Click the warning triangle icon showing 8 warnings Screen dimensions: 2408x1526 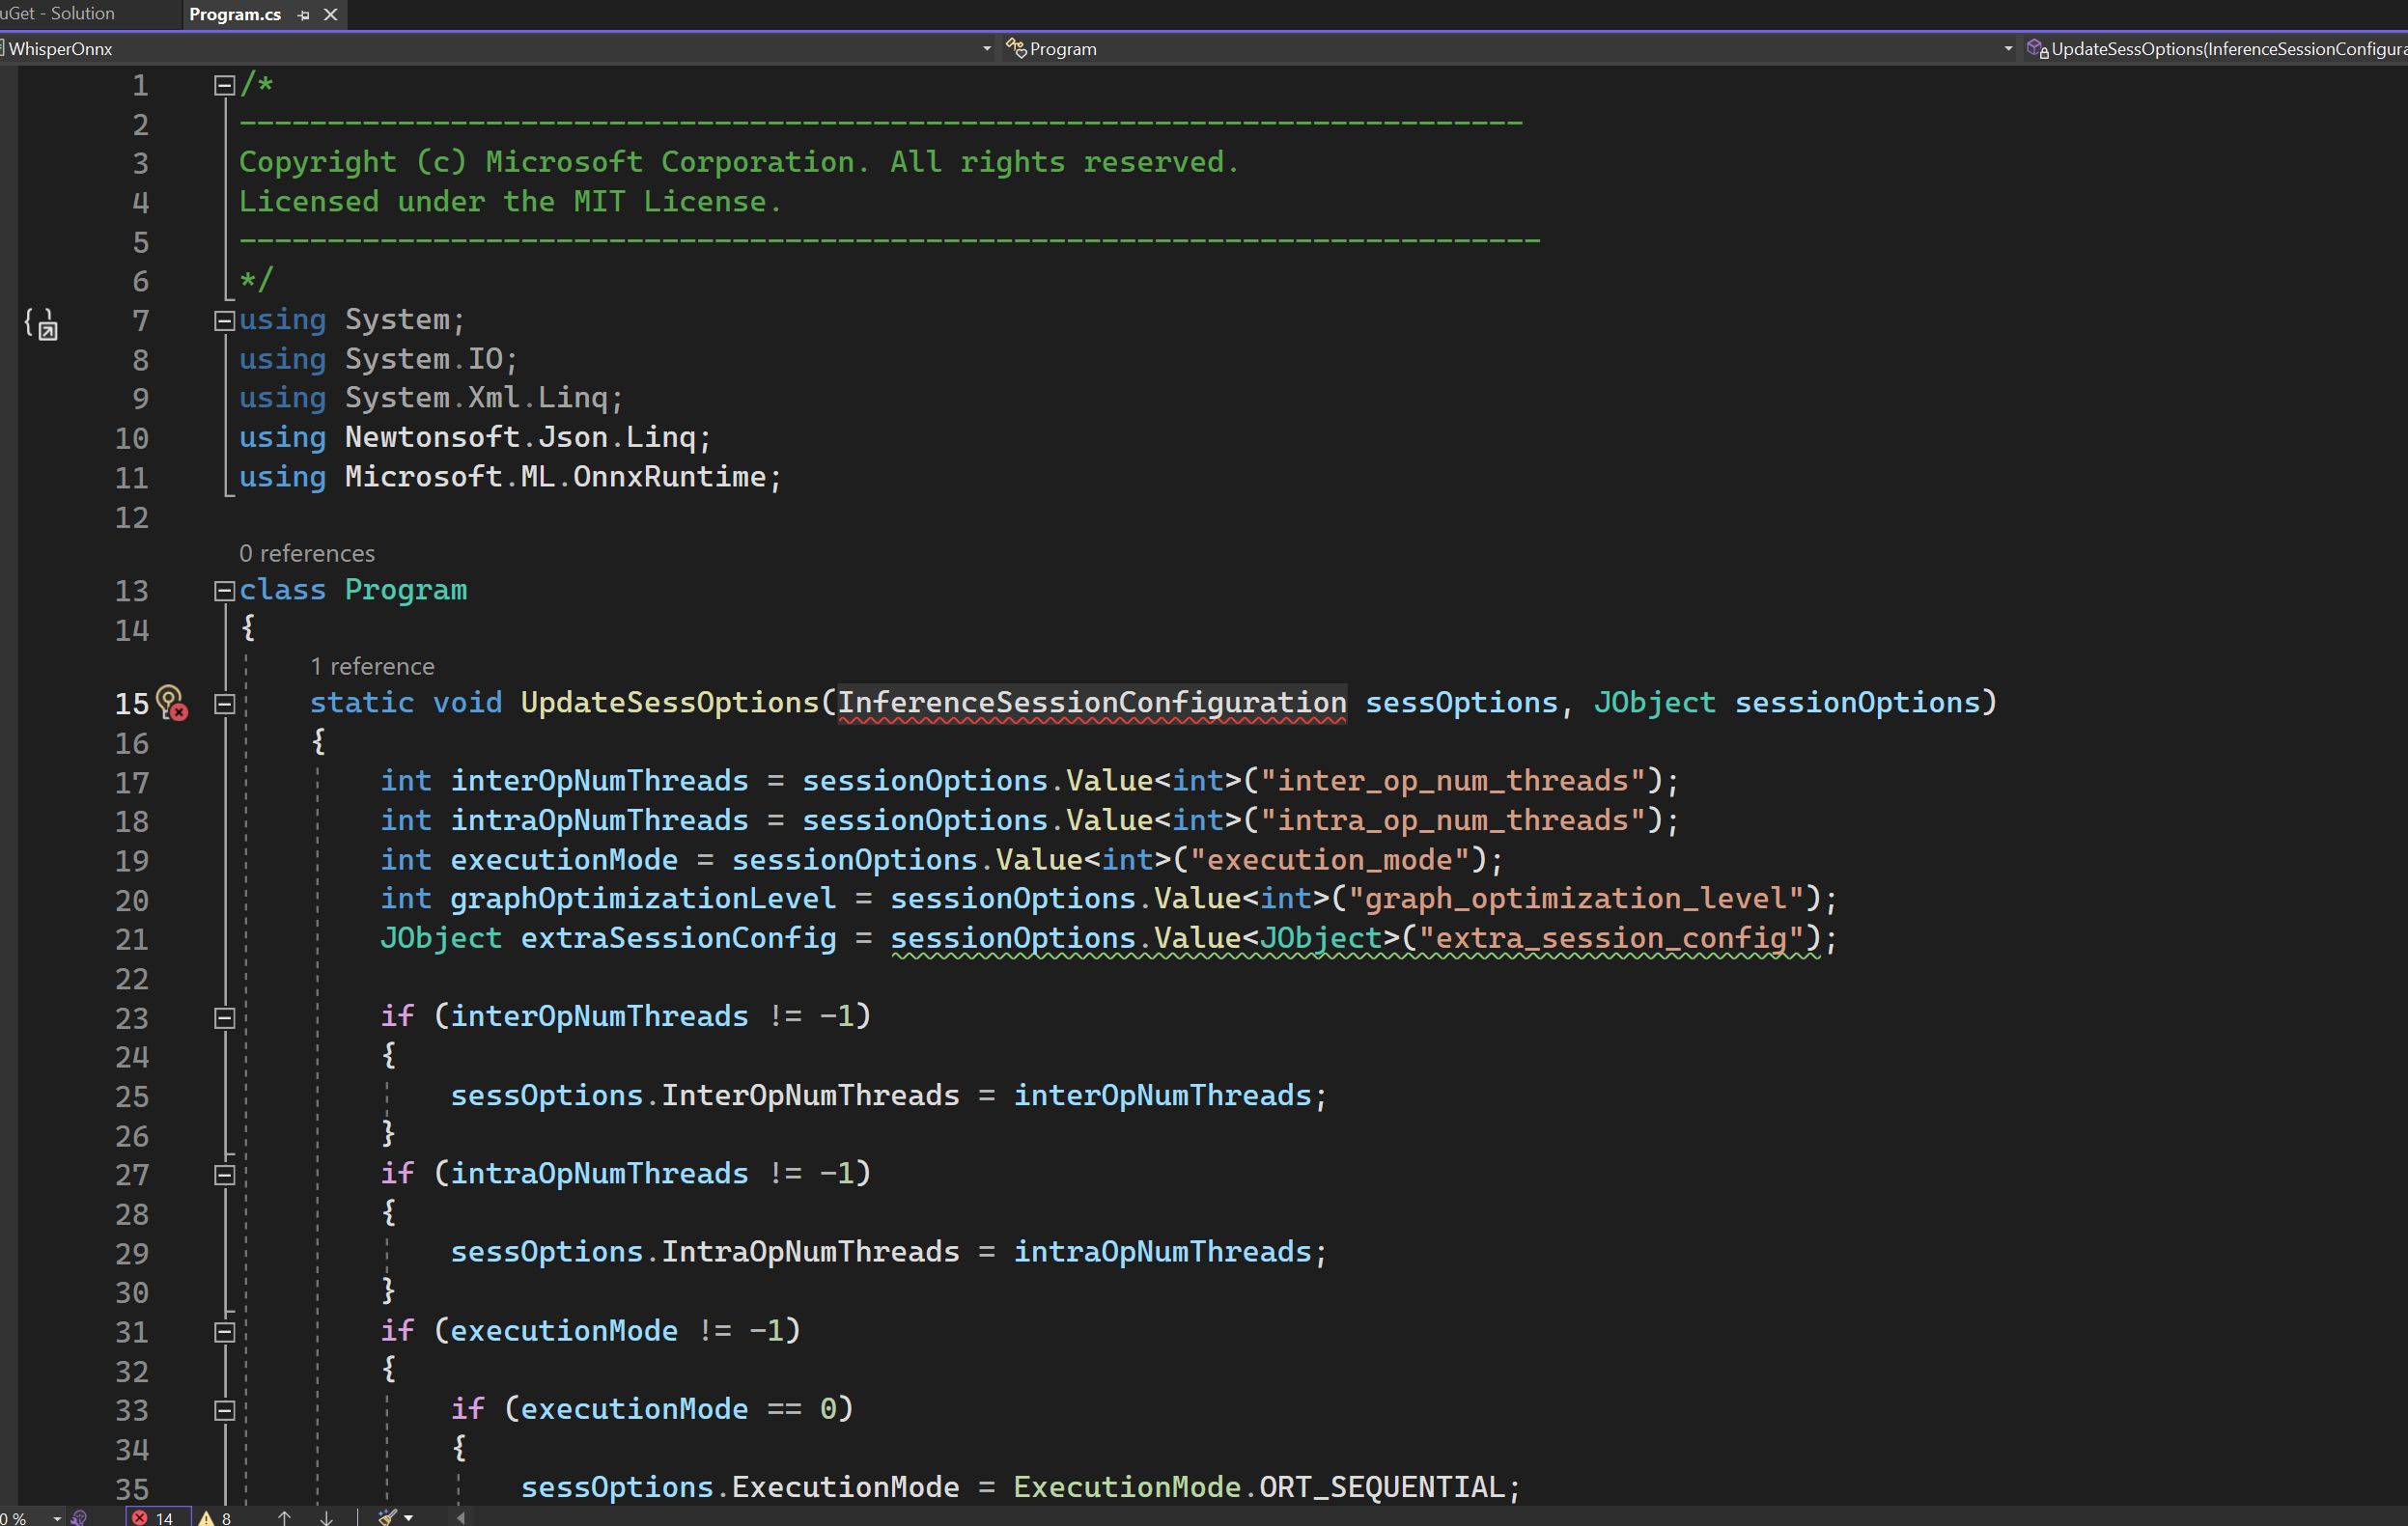pos(207,1517)
